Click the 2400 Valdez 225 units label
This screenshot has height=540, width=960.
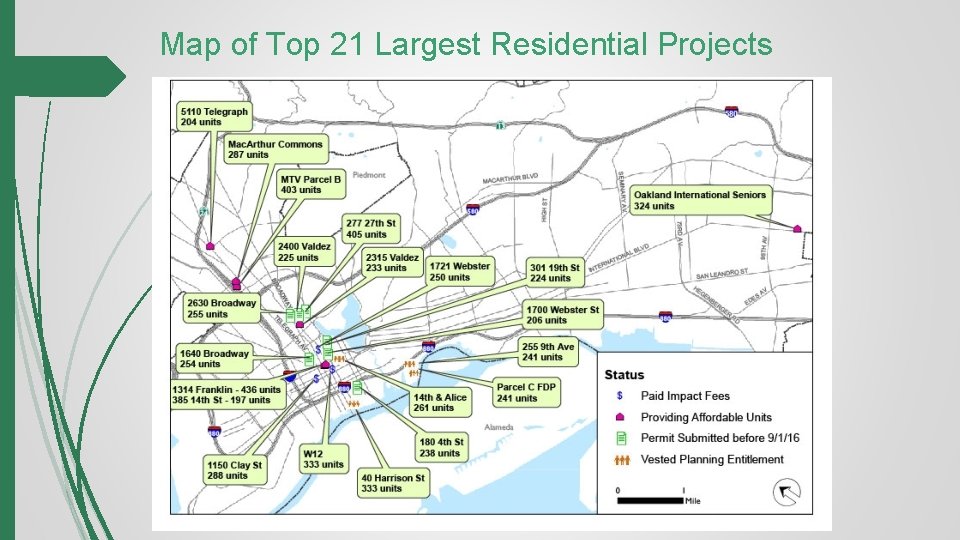pyautogui.click(x=304, y=252)
